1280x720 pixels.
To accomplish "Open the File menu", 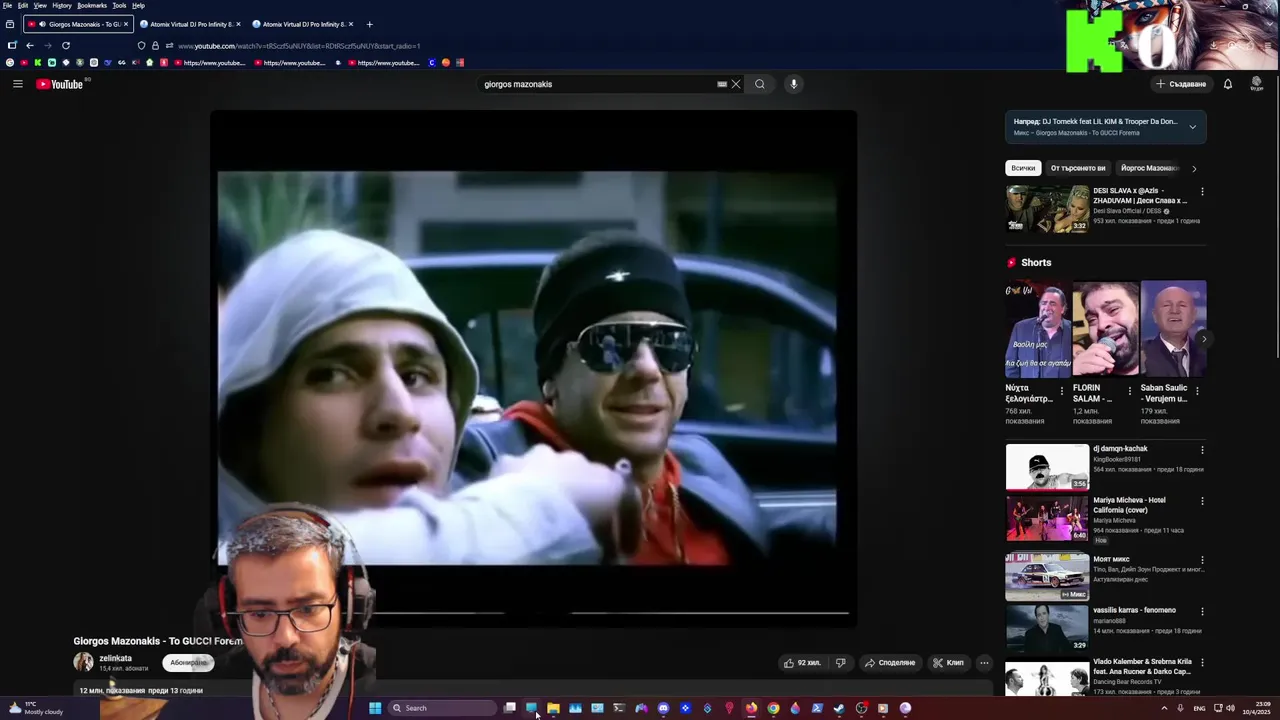I will [7, 5].
